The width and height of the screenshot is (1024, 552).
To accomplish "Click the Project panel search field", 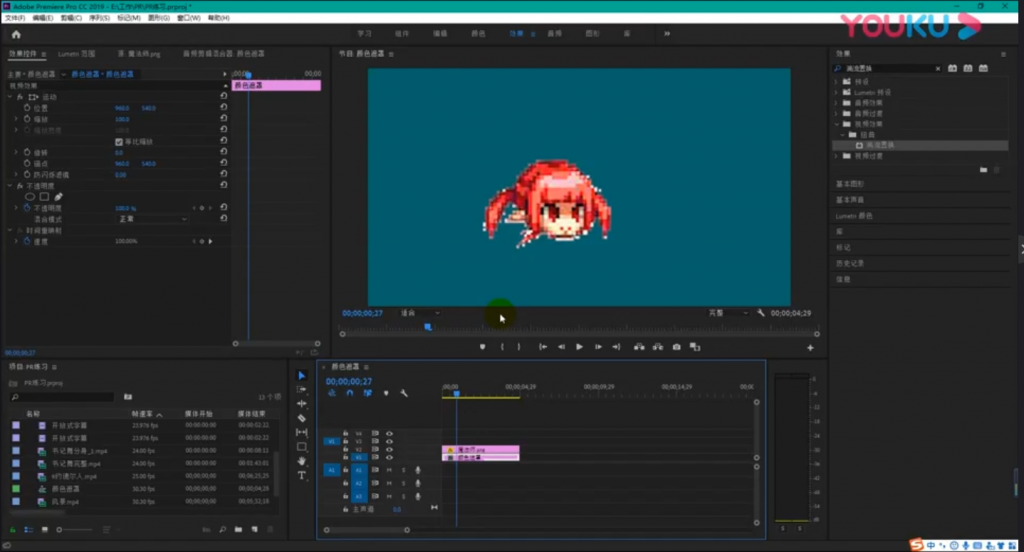I will pos(62,397).
